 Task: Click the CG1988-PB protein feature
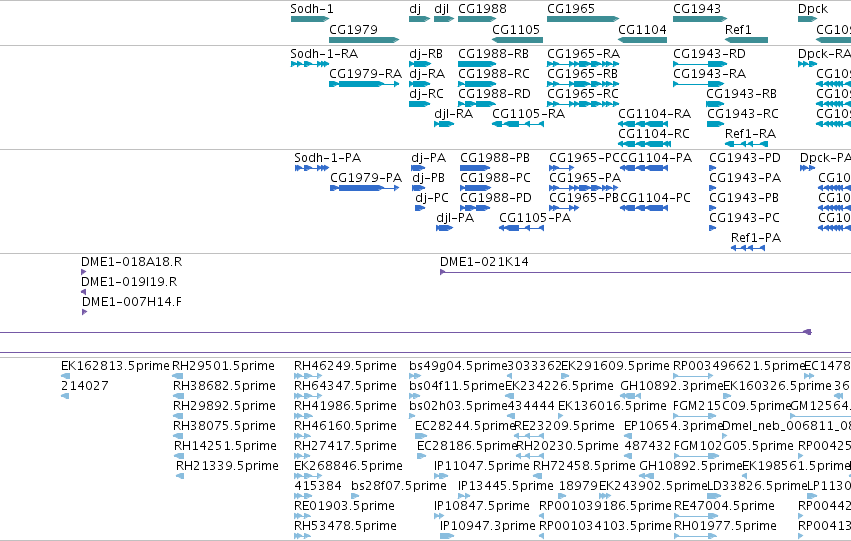(x=475, y=168)
